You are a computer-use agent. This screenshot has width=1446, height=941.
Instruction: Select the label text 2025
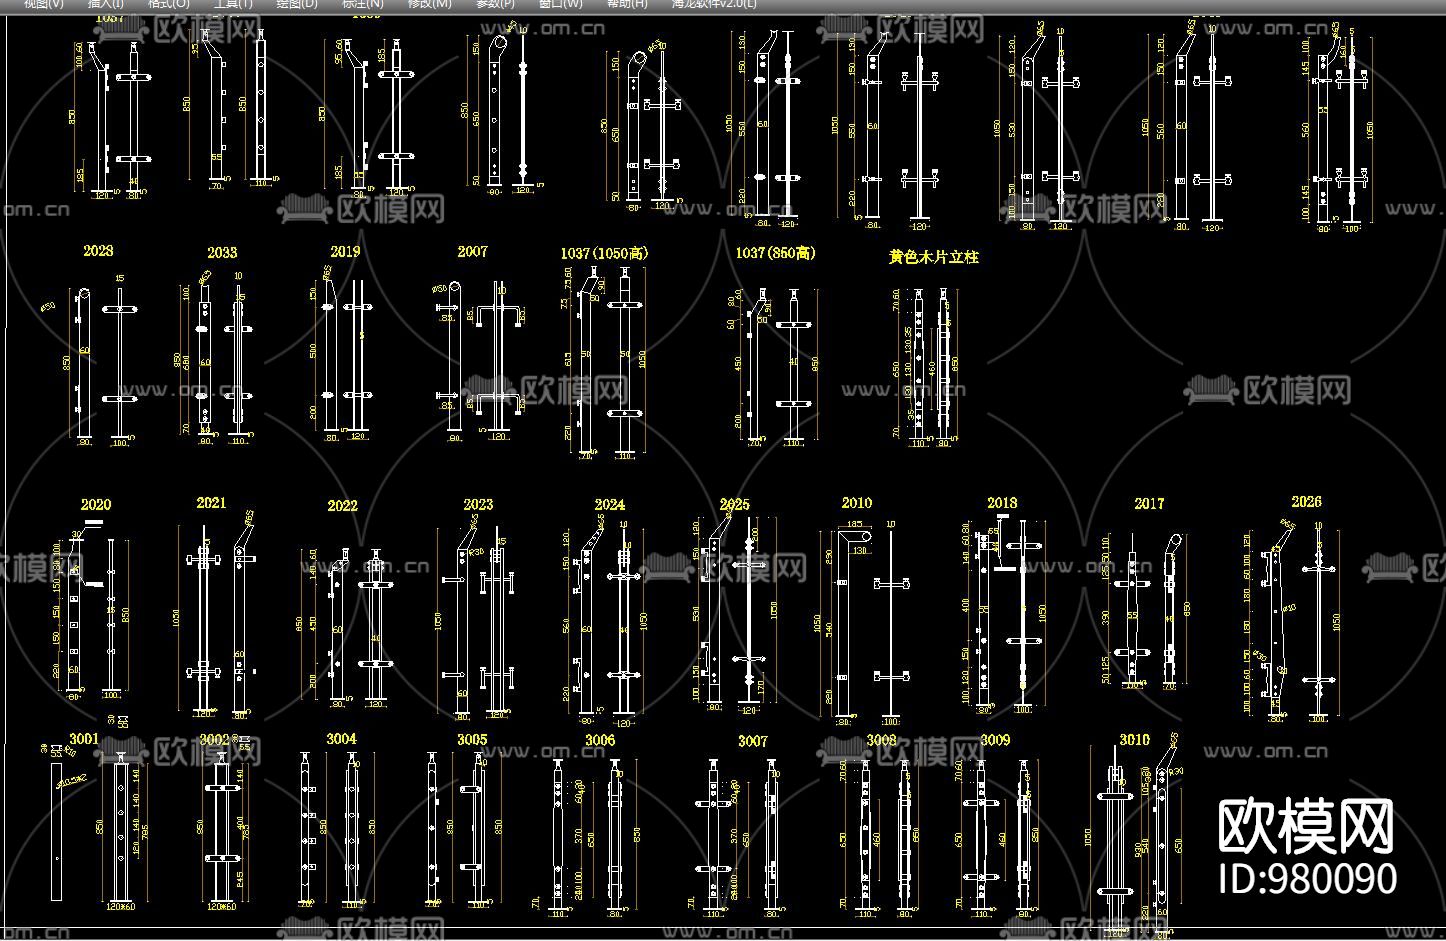pos(734,505)
